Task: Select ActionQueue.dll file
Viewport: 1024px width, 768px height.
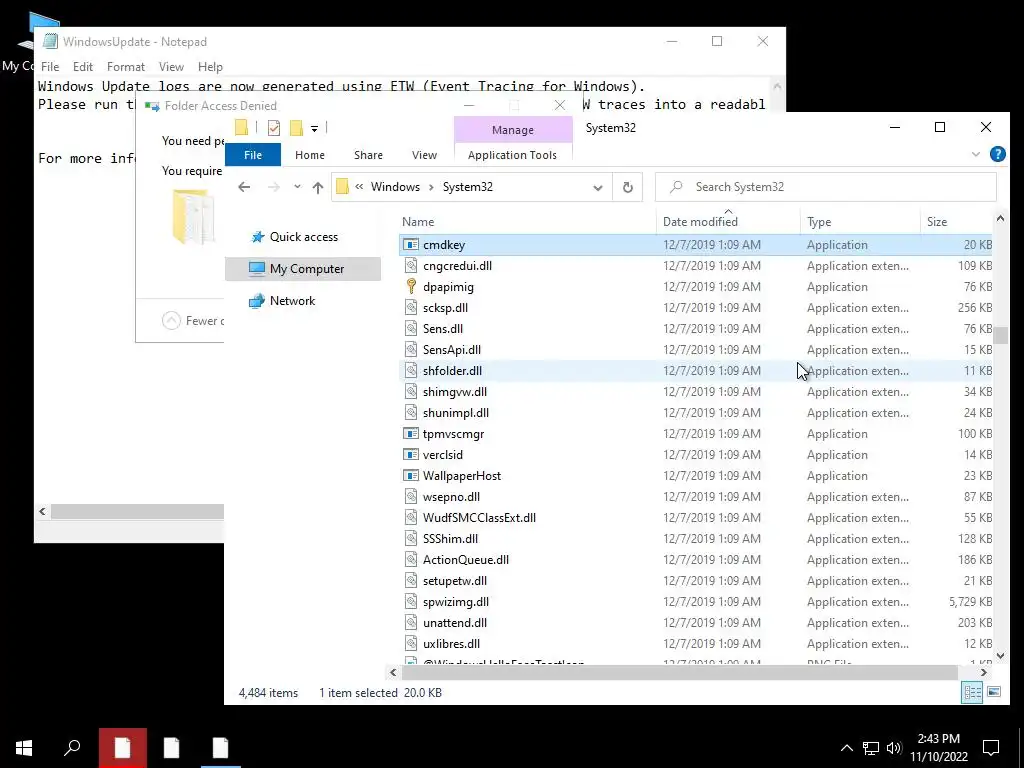Action: pos(466,560)
